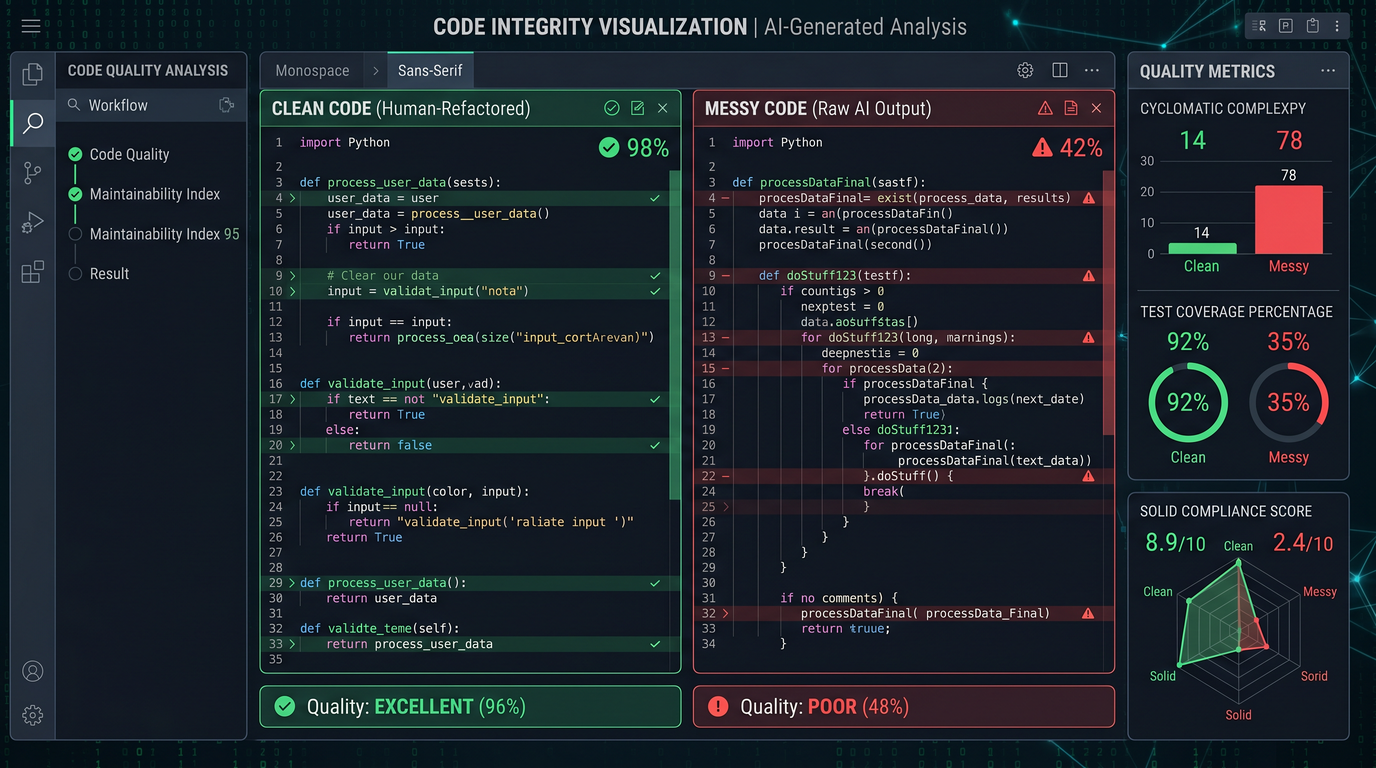
Task: Switch to the Sans-Serif tab
Action: (x=430, y=71)
